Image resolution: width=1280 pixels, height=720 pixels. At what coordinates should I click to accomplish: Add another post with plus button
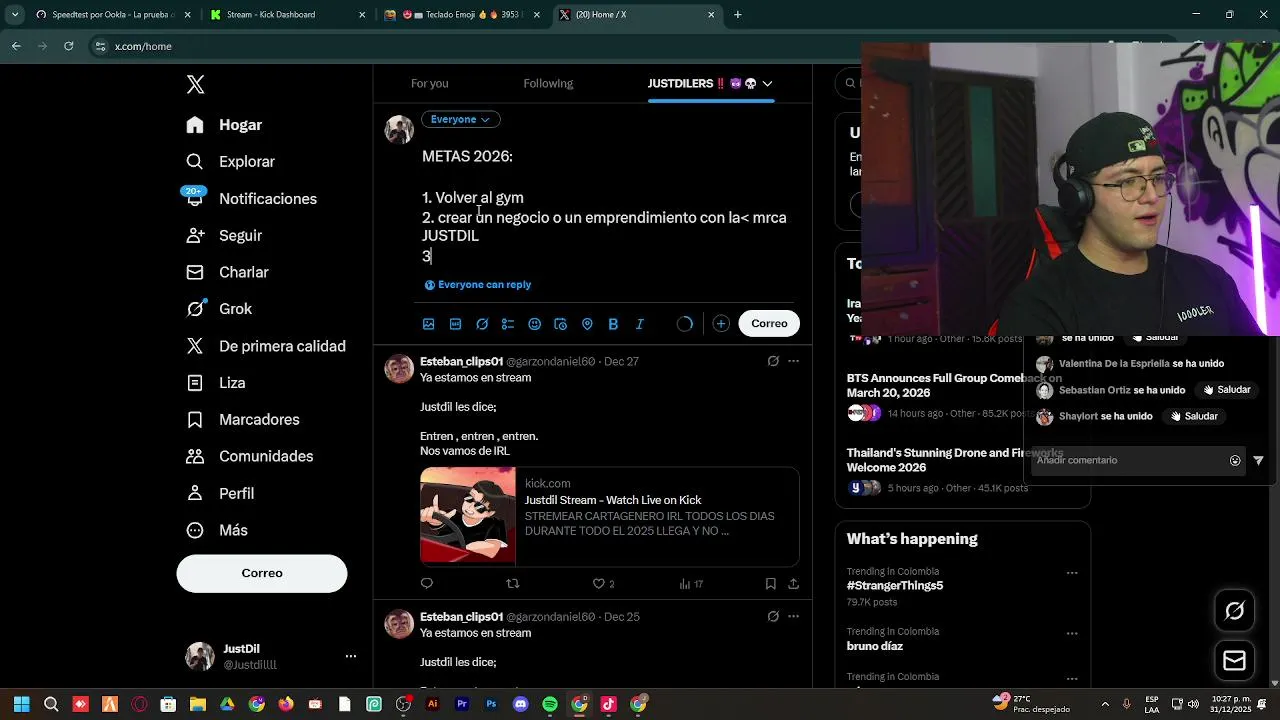721,323
